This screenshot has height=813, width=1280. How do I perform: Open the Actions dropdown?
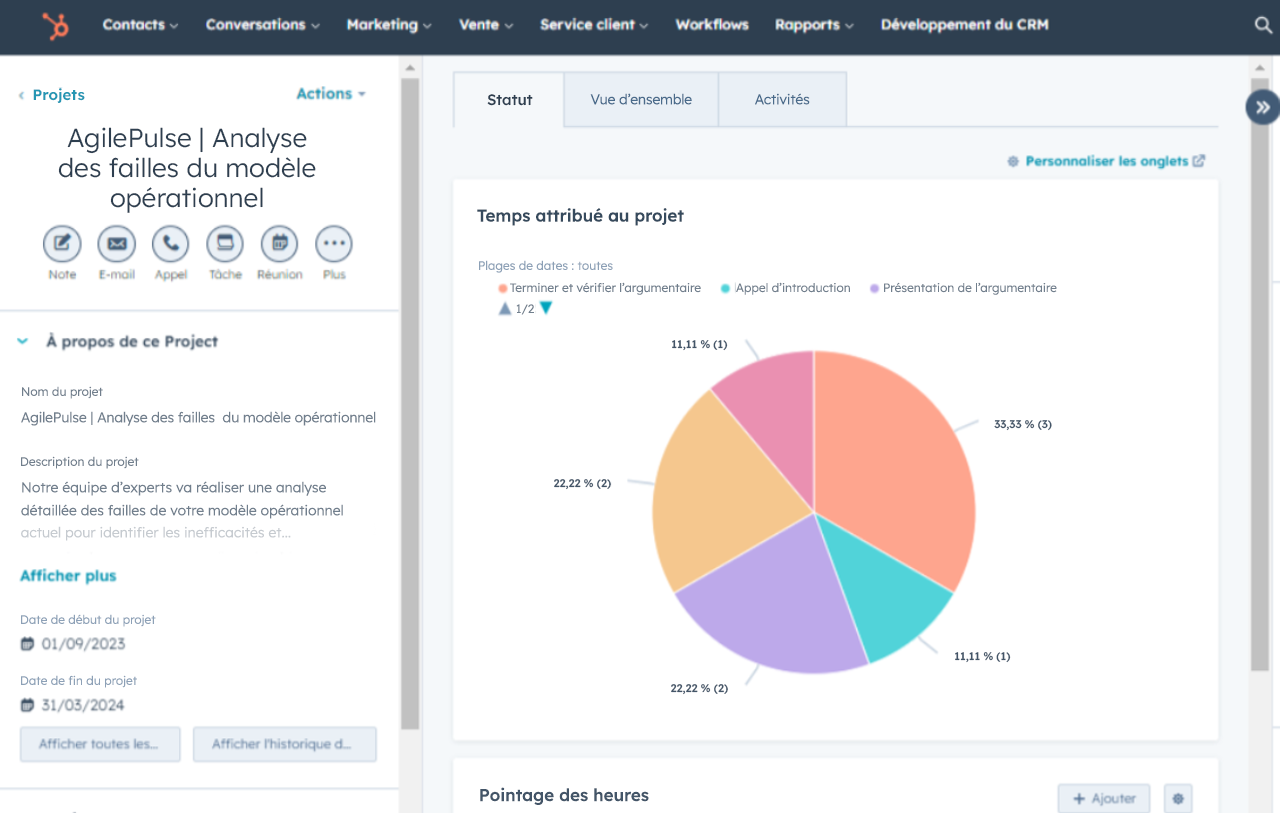[x=330, y=94]
